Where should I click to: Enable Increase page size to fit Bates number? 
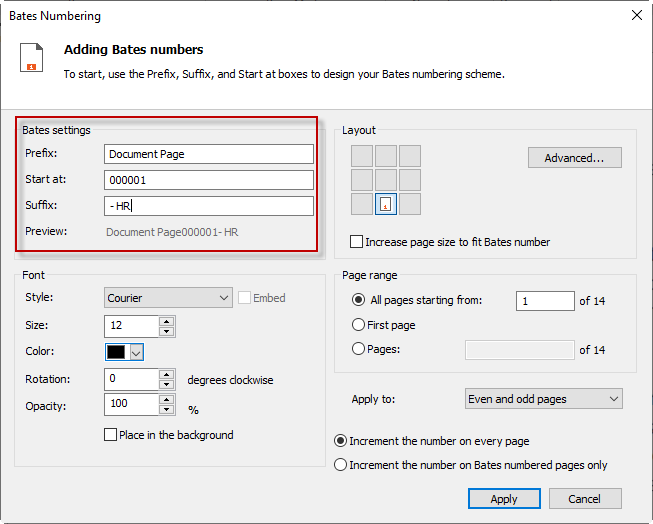(x=357, y=242)
